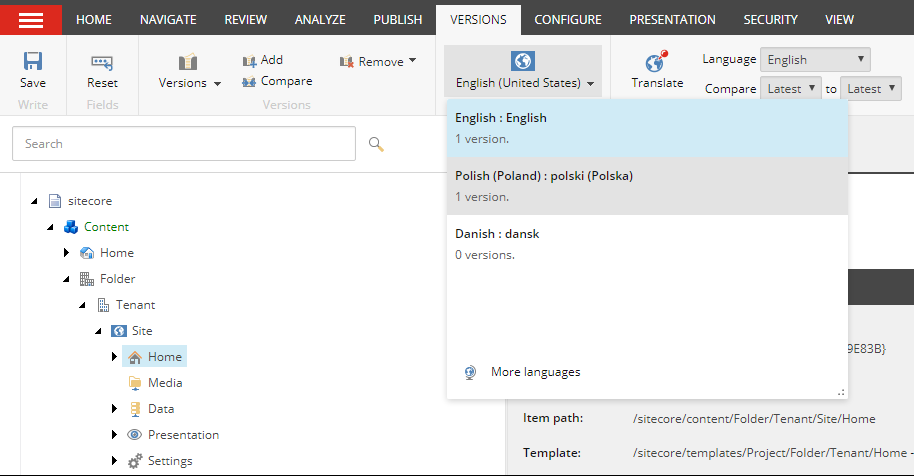Click the More languages link
The width and height of the screenshot is (914, 476).
point(535,372)
